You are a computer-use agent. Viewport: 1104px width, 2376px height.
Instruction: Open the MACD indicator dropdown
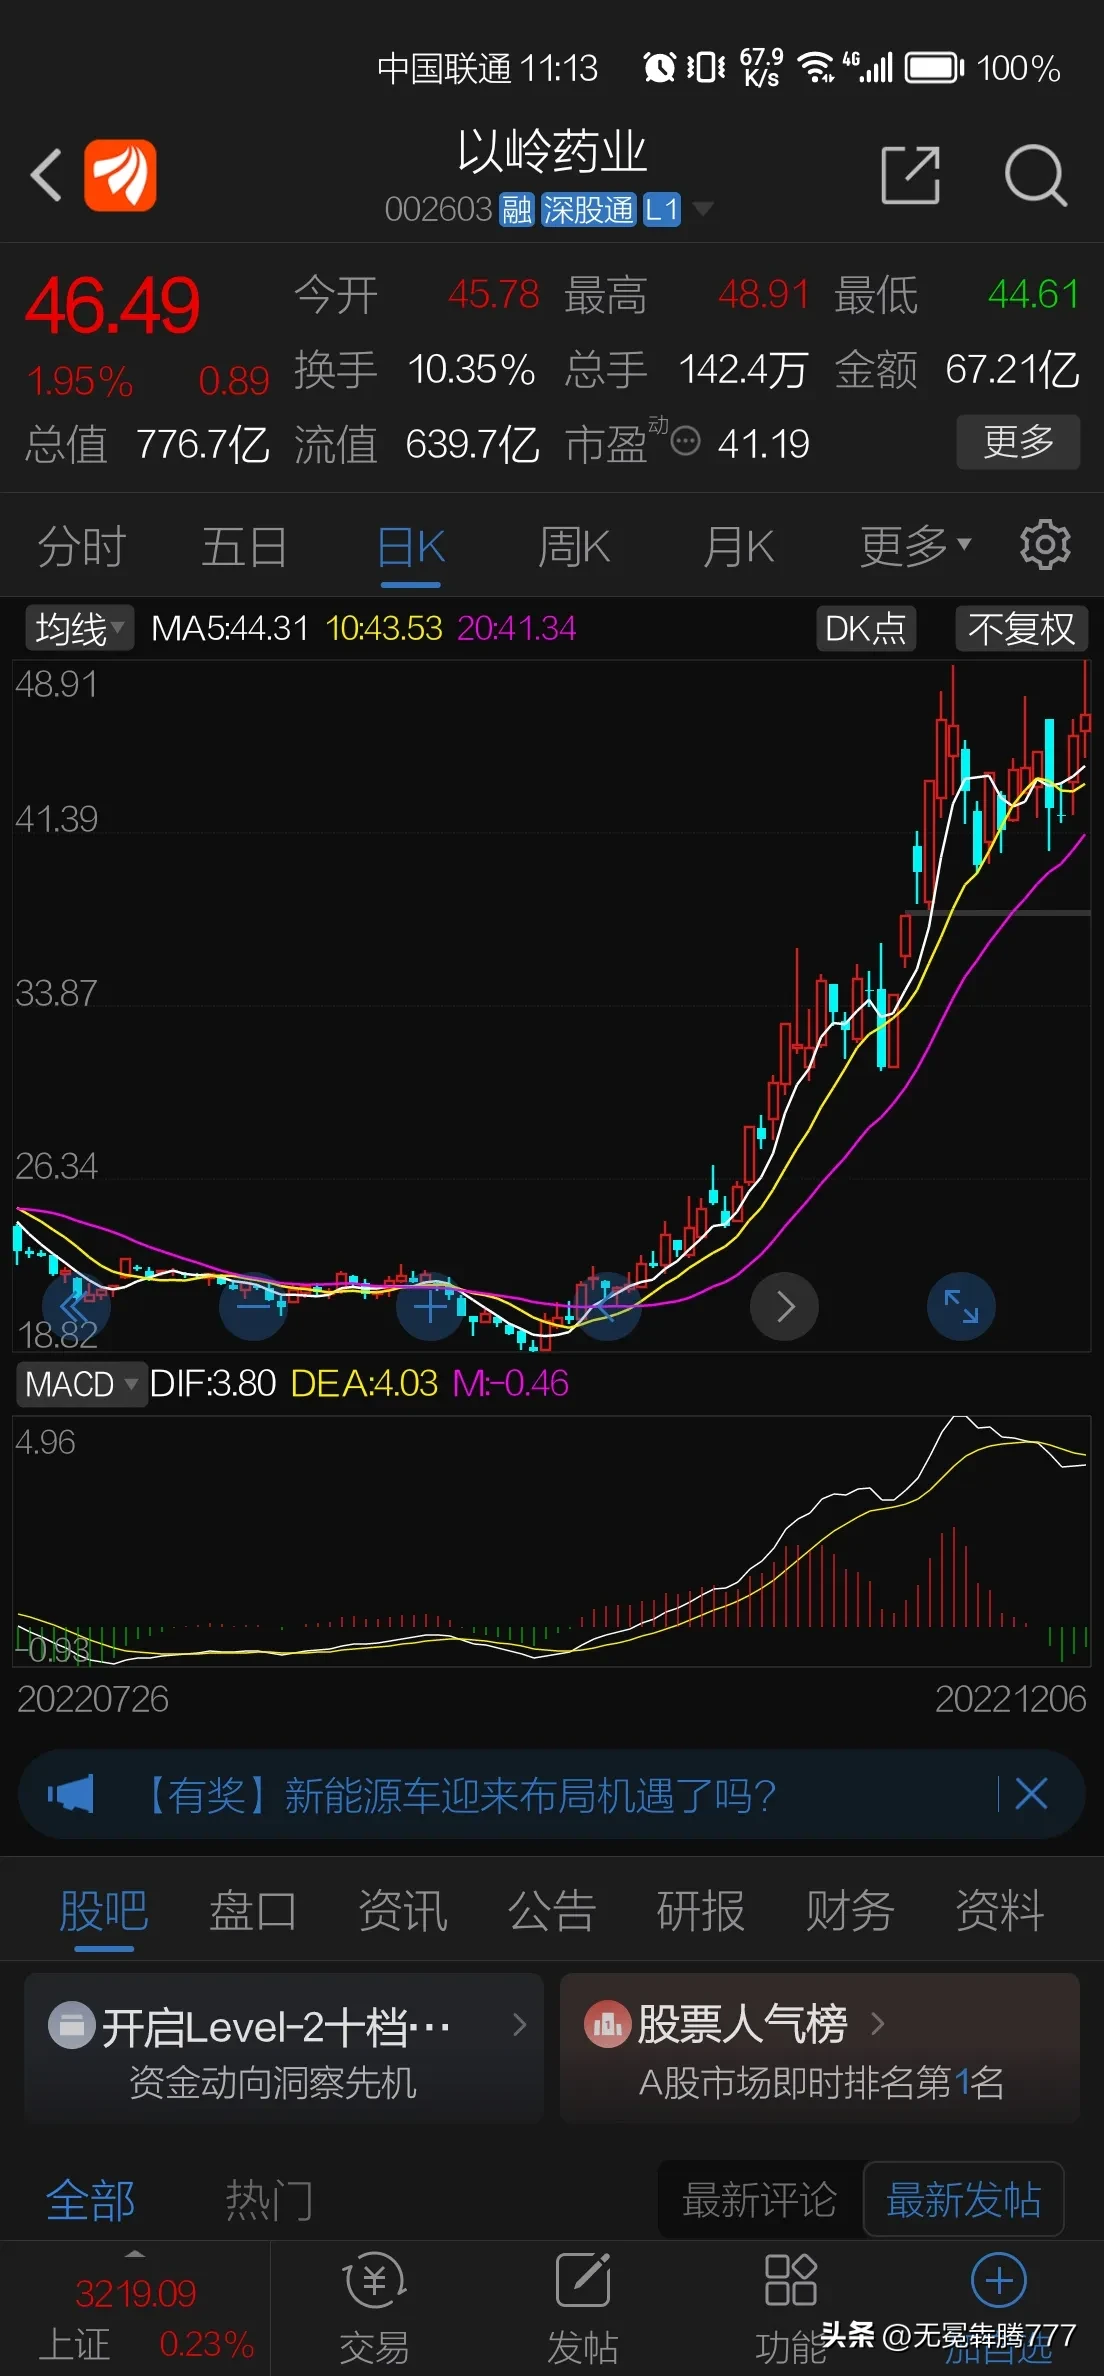tap(82, 1384)
